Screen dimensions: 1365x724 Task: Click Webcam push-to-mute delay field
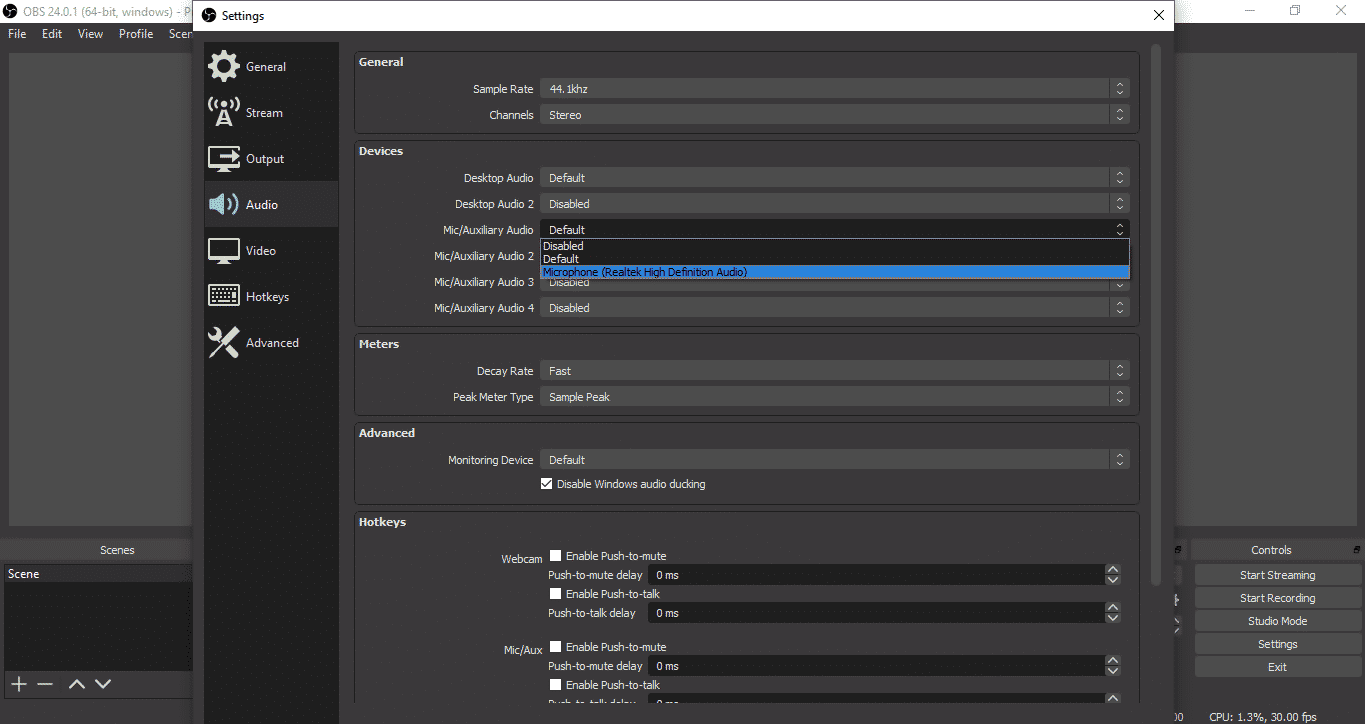[876, 575]
